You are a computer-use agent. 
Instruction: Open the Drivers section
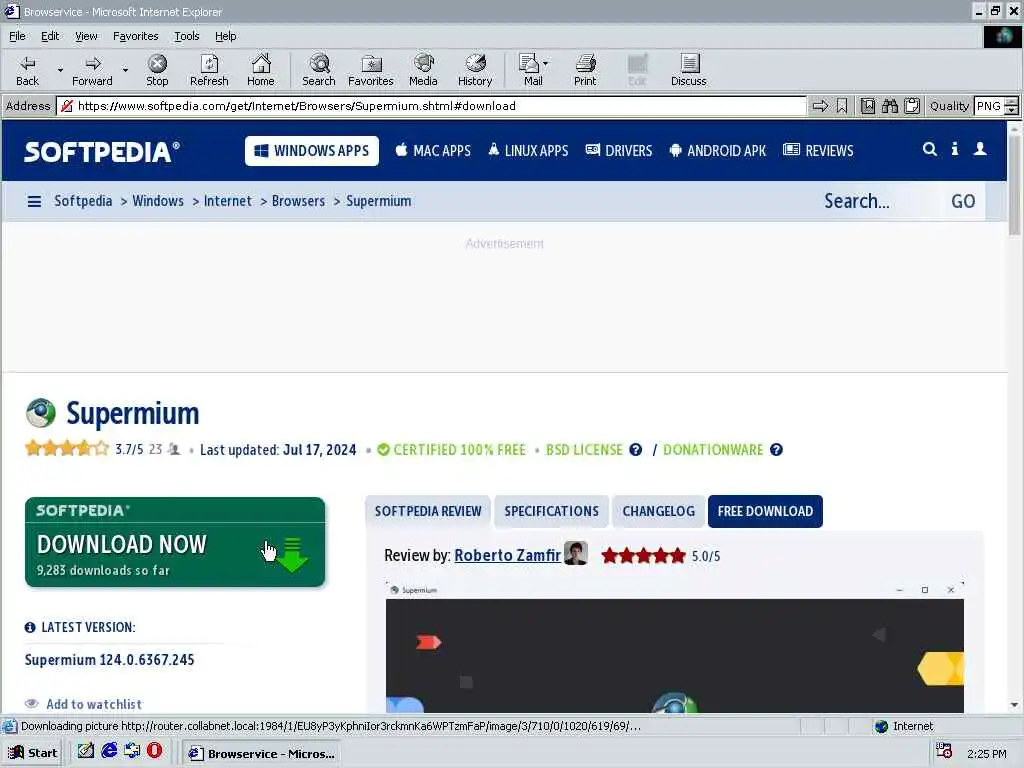[618, 151]
